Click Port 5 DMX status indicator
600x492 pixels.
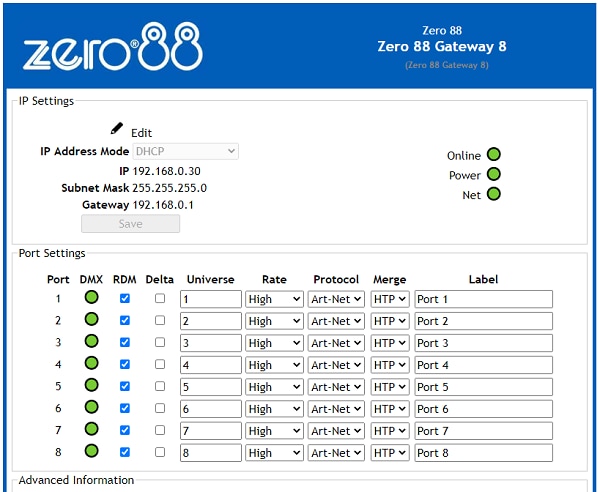click(91, 385)
